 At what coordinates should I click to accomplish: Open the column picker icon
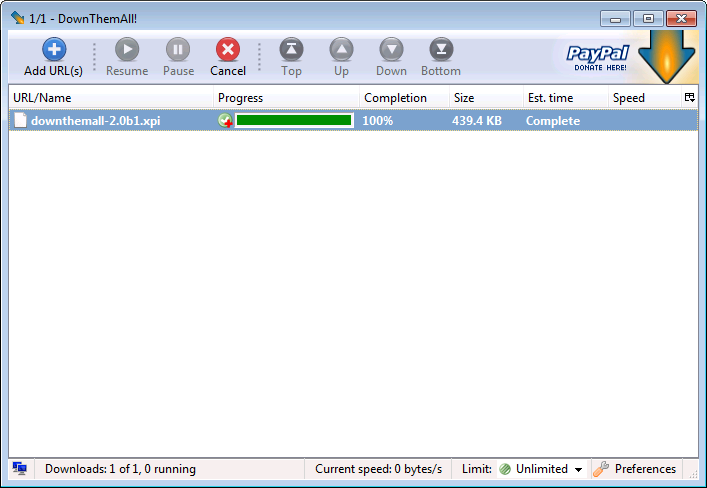(689, 97)
